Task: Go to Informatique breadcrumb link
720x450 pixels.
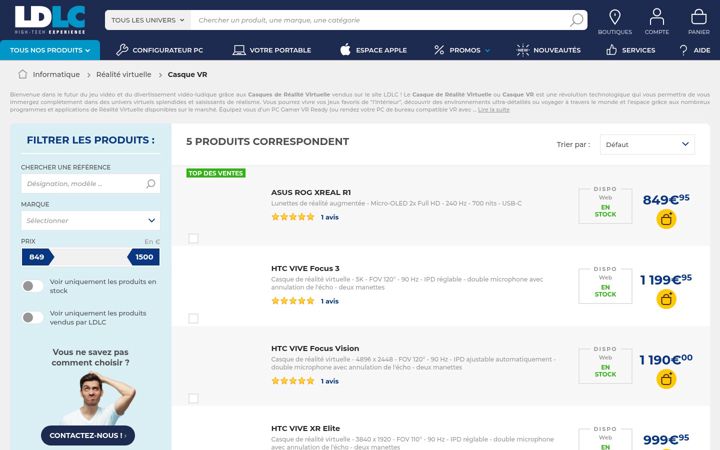Action: click(56, 74)
